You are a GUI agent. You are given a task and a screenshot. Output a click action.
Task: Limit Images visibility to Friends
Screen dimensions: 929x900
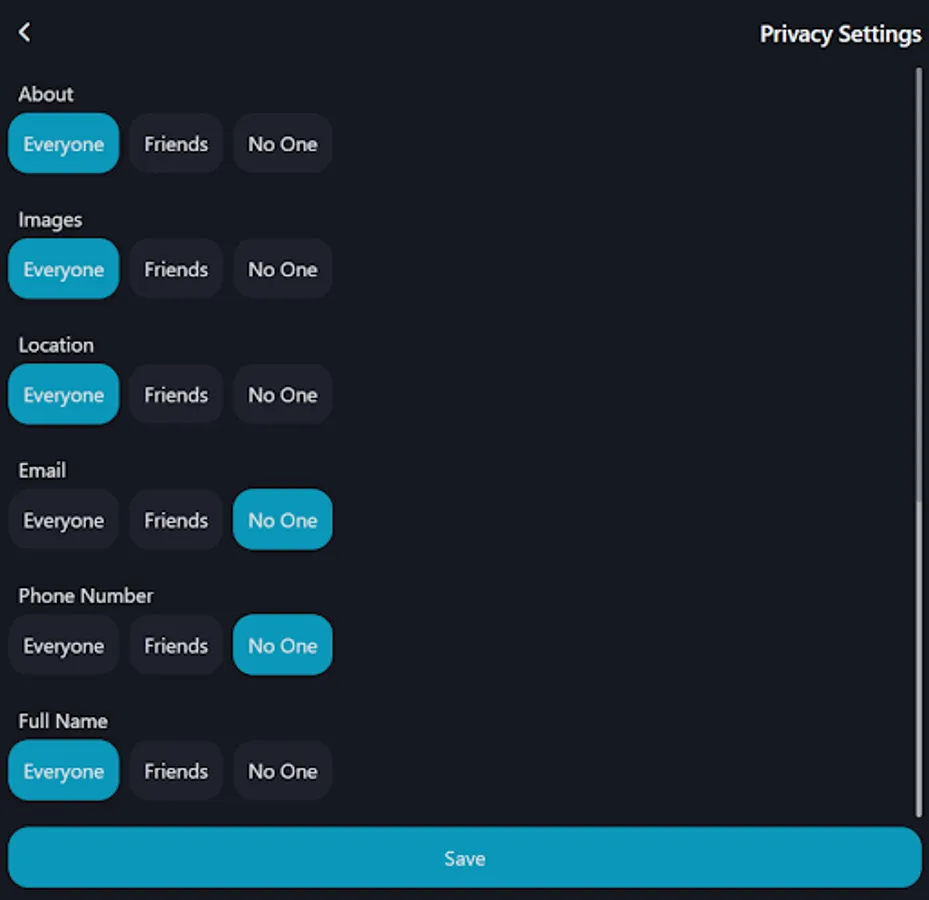pyautogui.click(x=176, y=269)
